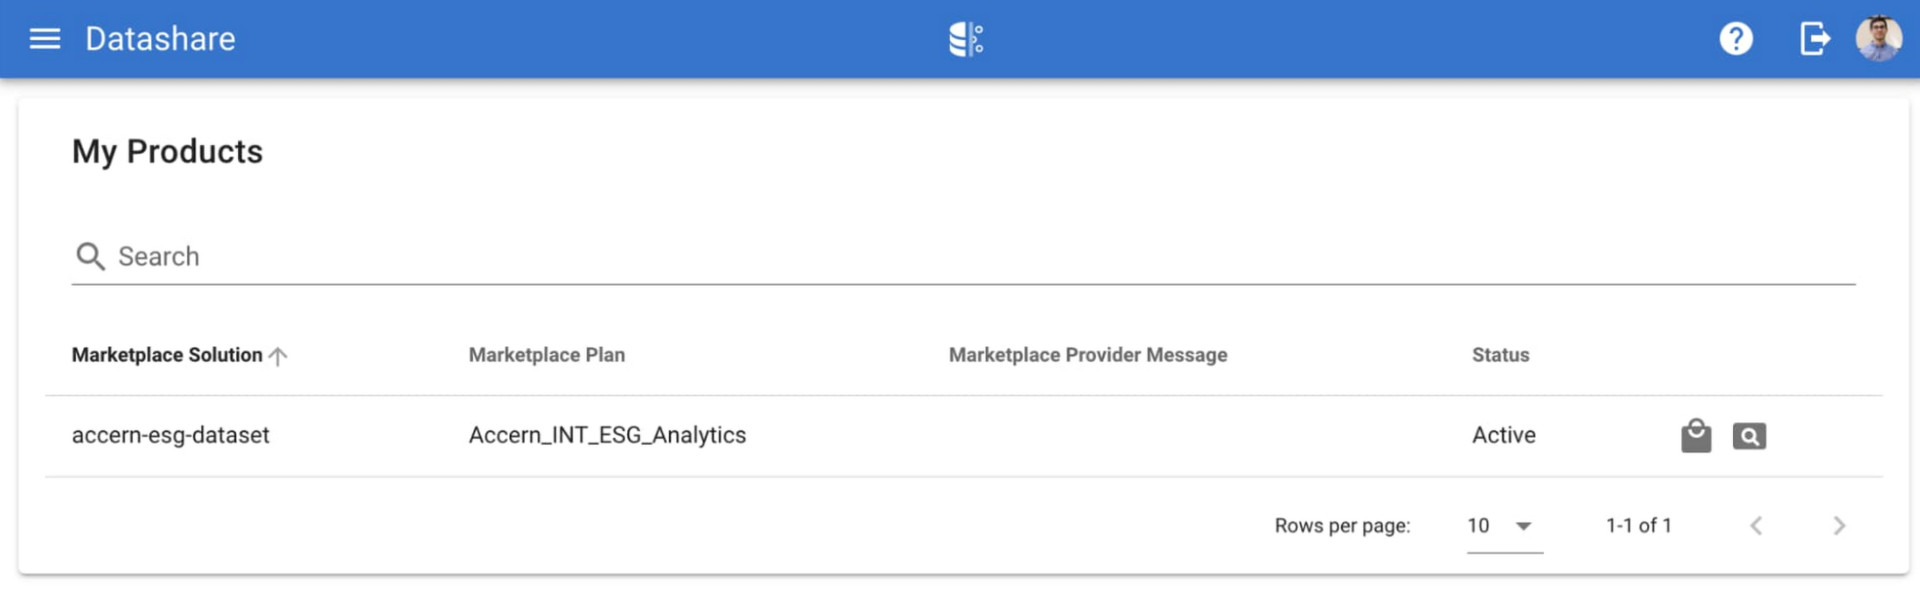This screenshot has width=1920, height=616.
Task: Go to the previous page chevron
Action: click(1756, 526)
